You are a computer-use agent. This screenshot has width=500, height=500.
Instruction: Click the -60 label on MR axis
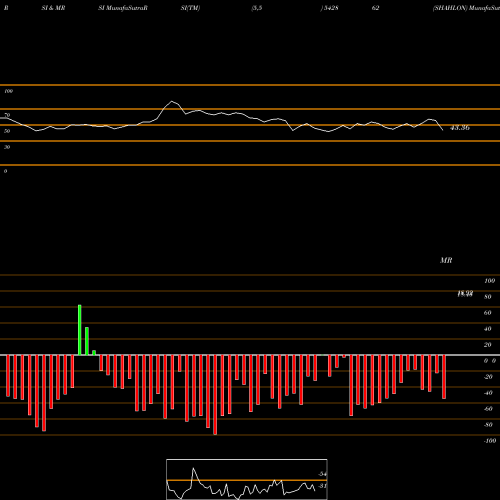[x=488, y=409]
